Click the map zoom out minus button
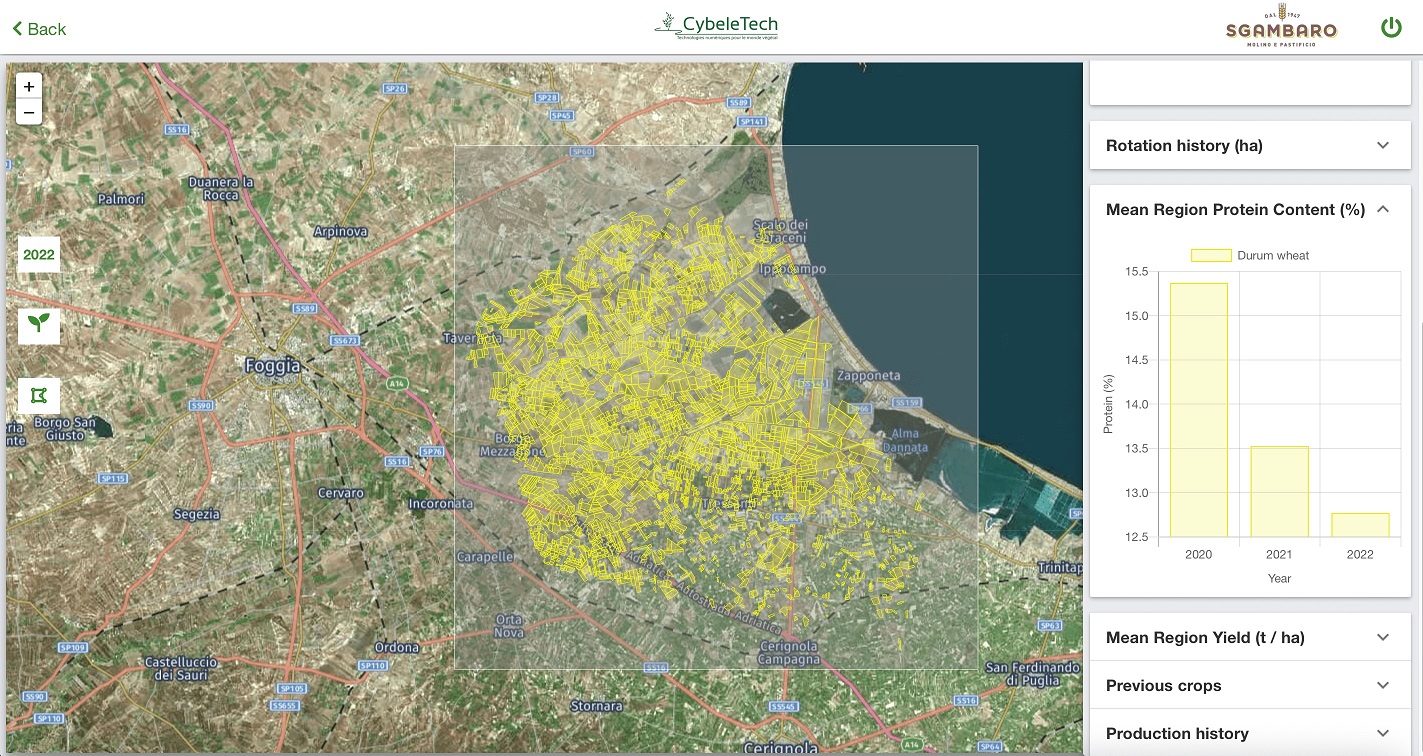The height and width of the screenshot is (756, 1423). pos(29,112)
